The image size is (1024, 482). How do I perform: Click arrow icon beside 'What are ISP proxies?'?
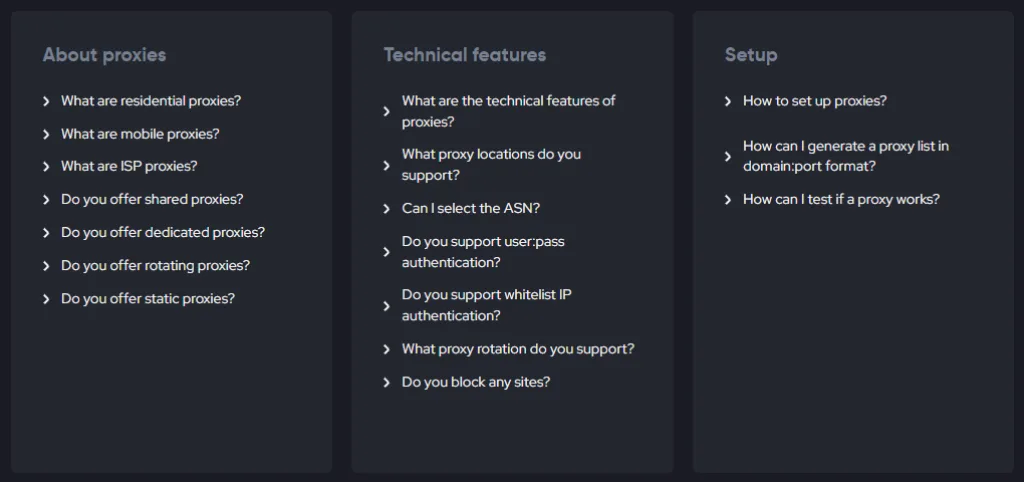[46, 167]
